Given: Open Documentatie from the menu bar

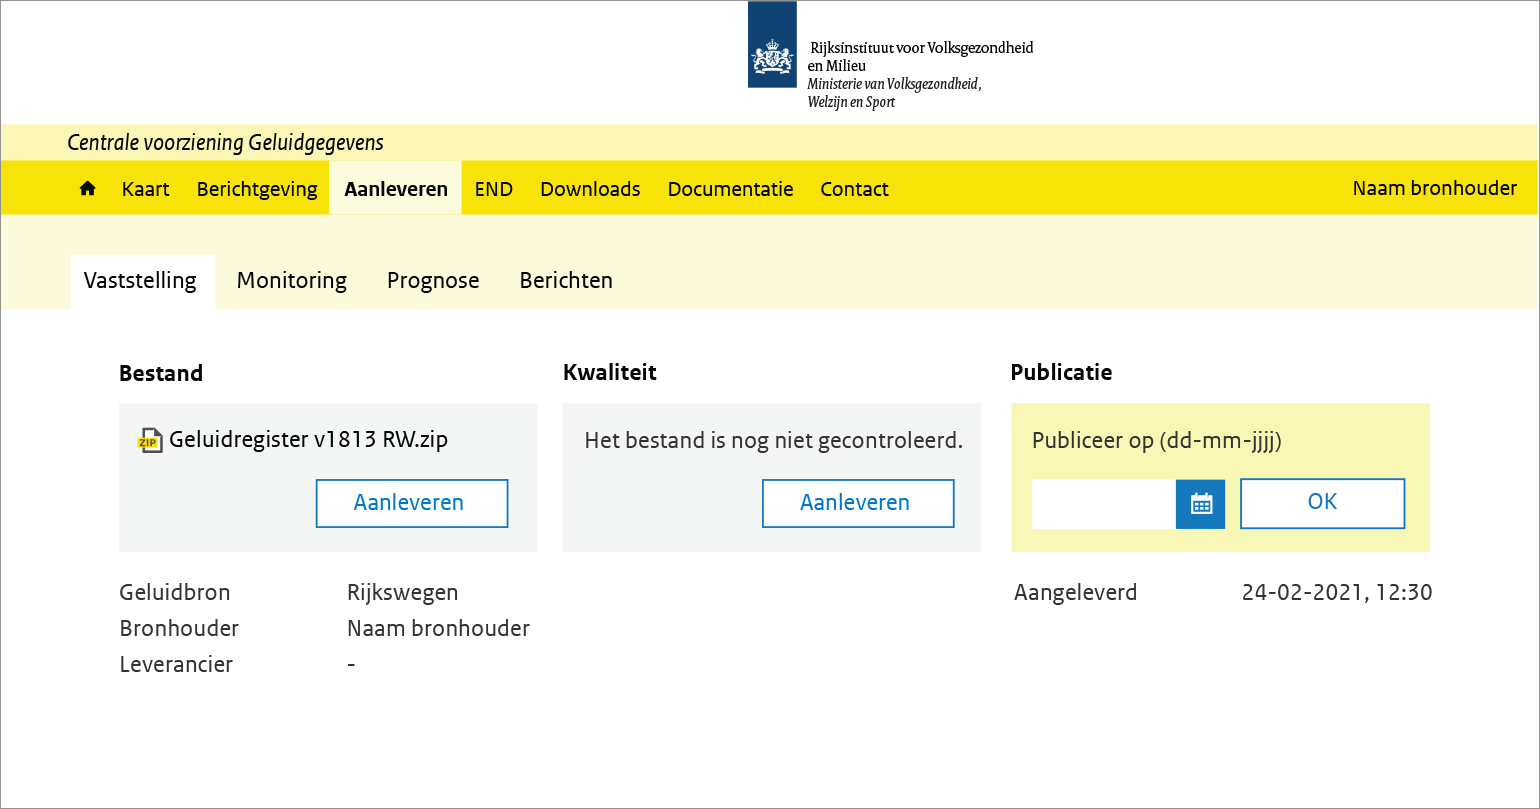Looking at the screenshot, I should coord(730,189).
